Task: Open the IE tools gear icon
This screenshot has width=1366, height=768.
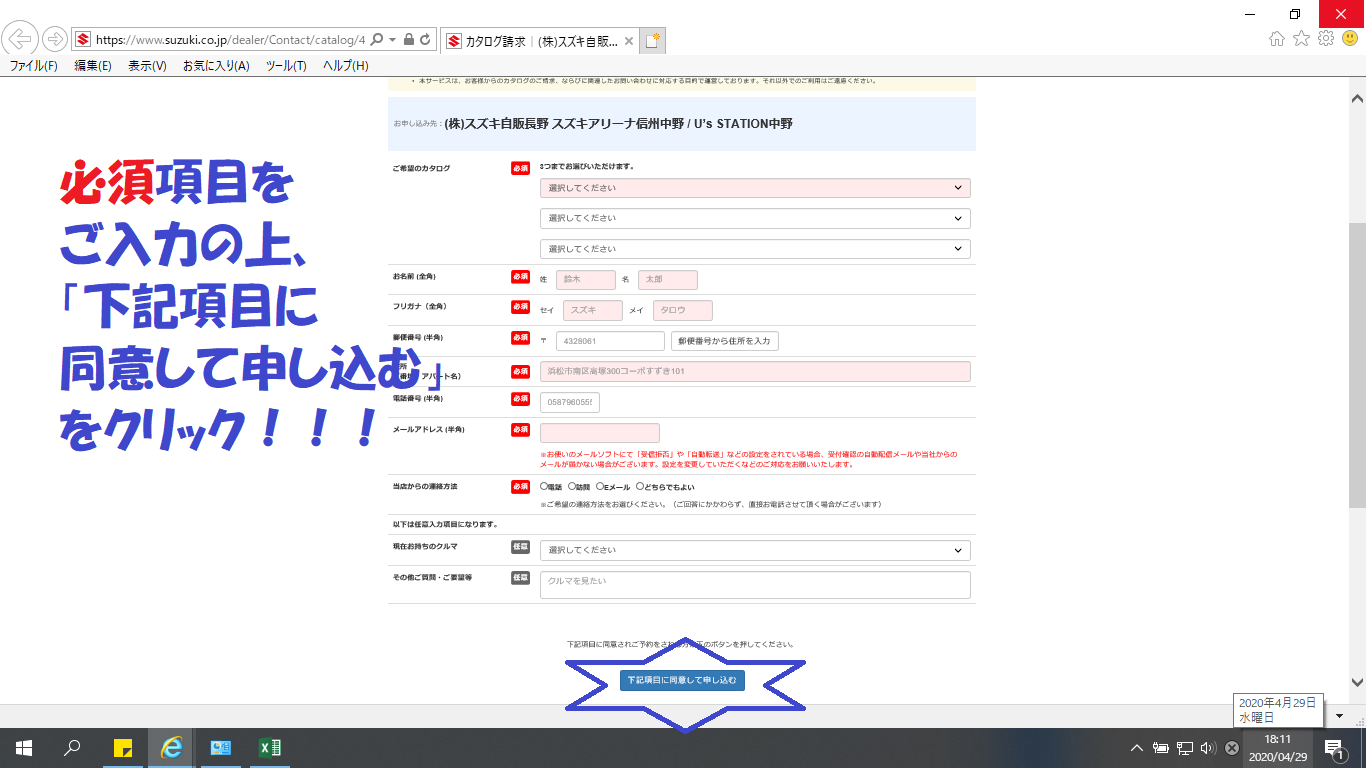Action: coord(1326,39)
